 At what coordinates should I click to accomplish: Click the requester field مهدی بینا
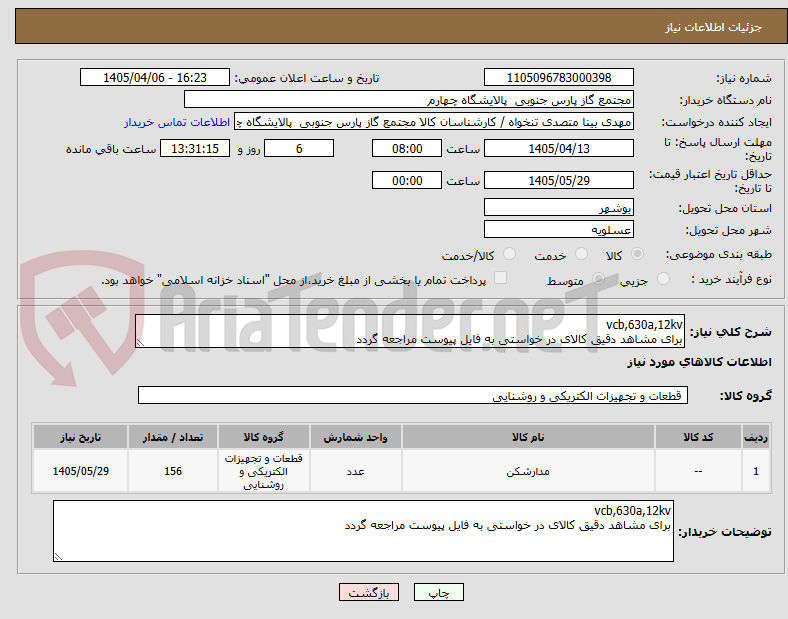(434, 122)
